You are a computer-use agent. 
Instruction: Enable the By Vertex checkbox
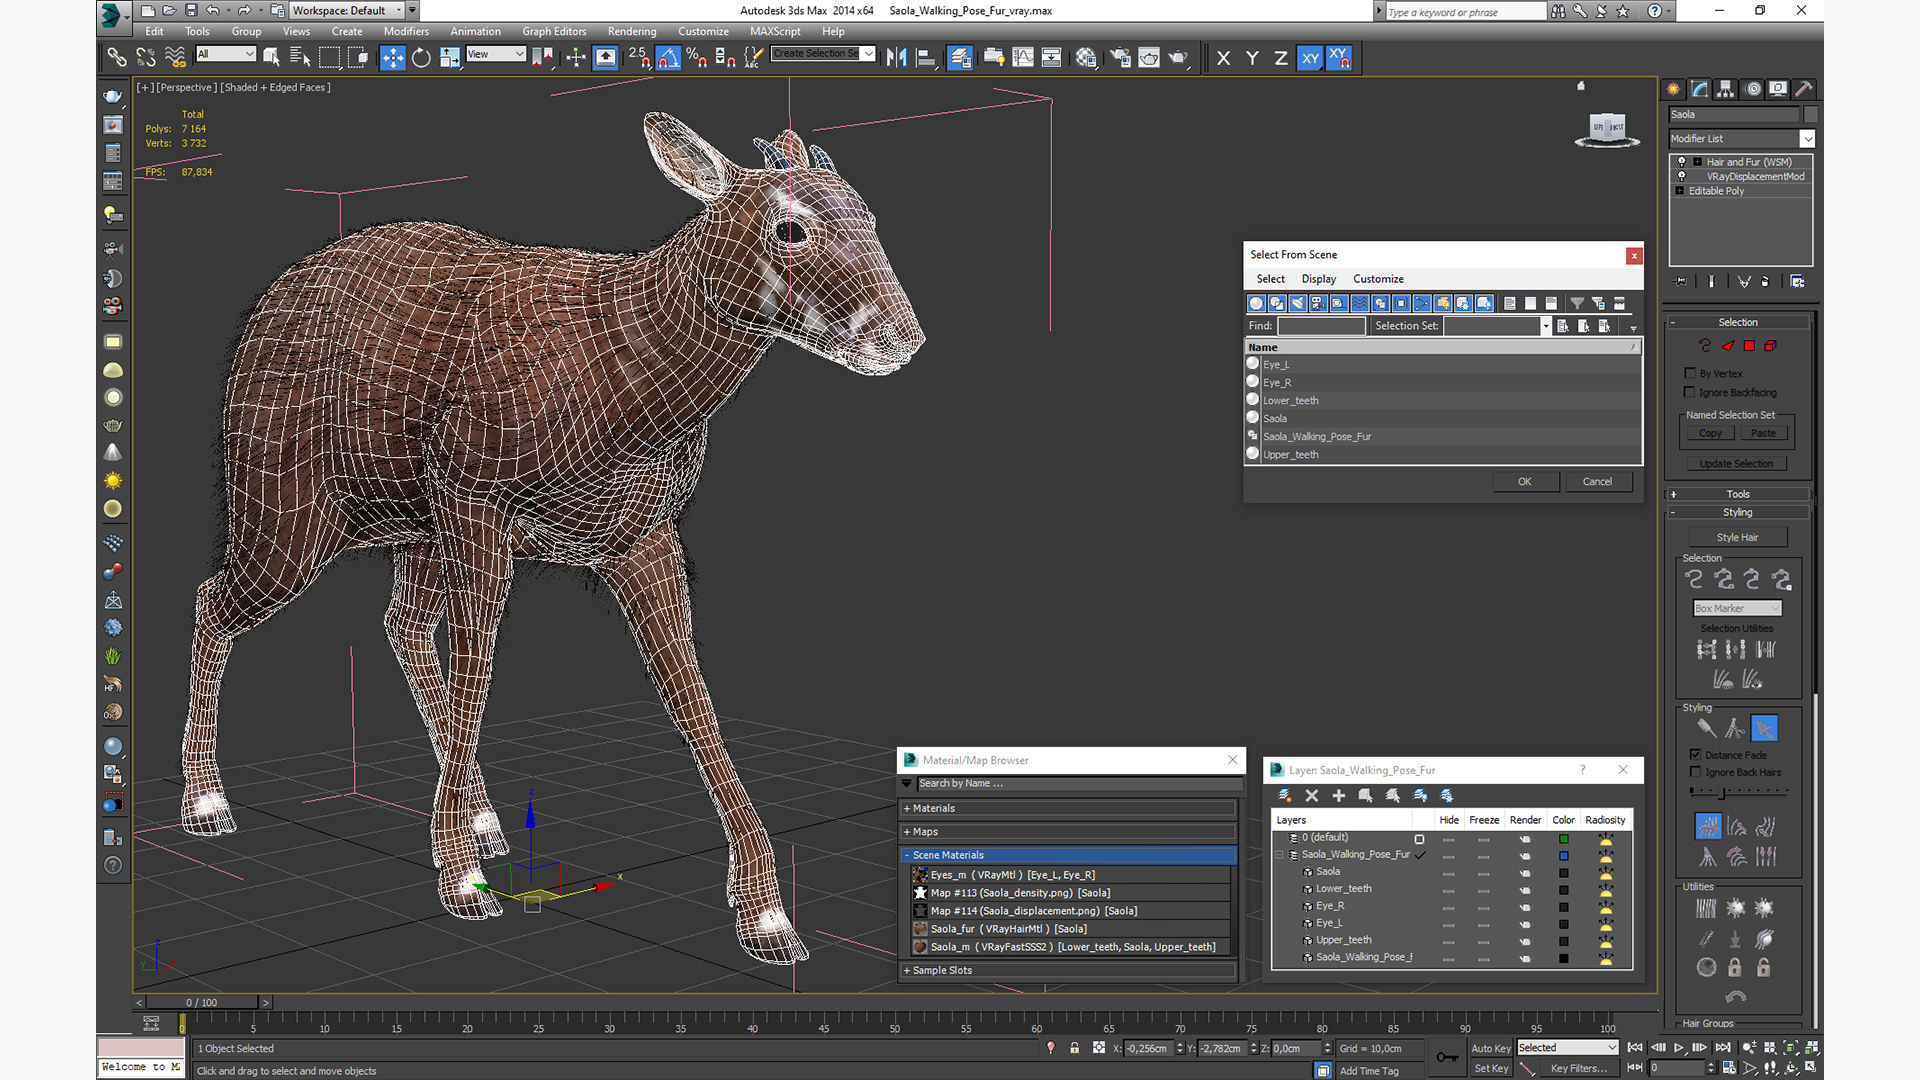coord(1690,373)
